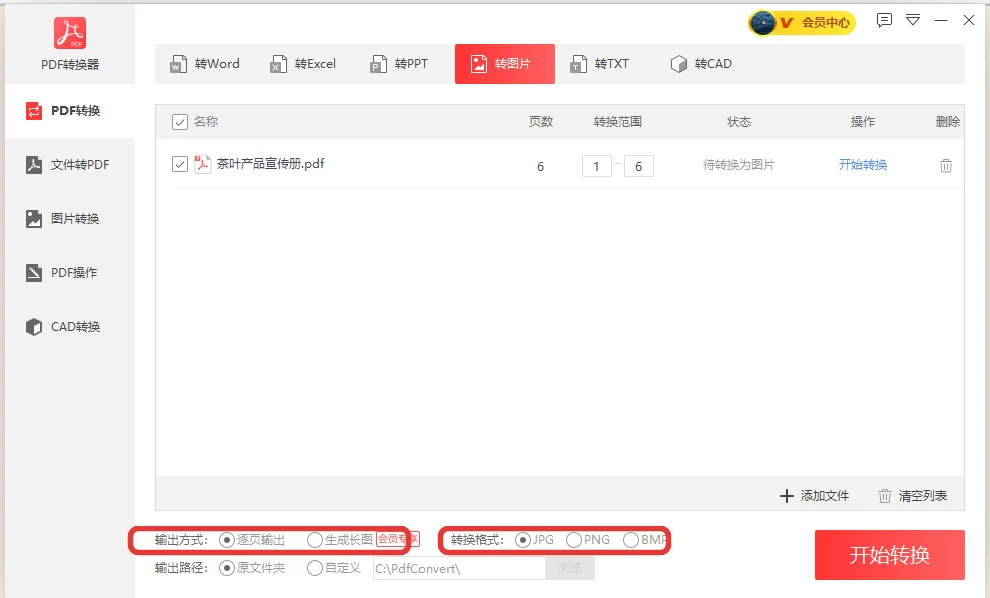Open the 图片转换 sidebar section
This screenshot has width=990, height=598.
(x=70, y=218)
